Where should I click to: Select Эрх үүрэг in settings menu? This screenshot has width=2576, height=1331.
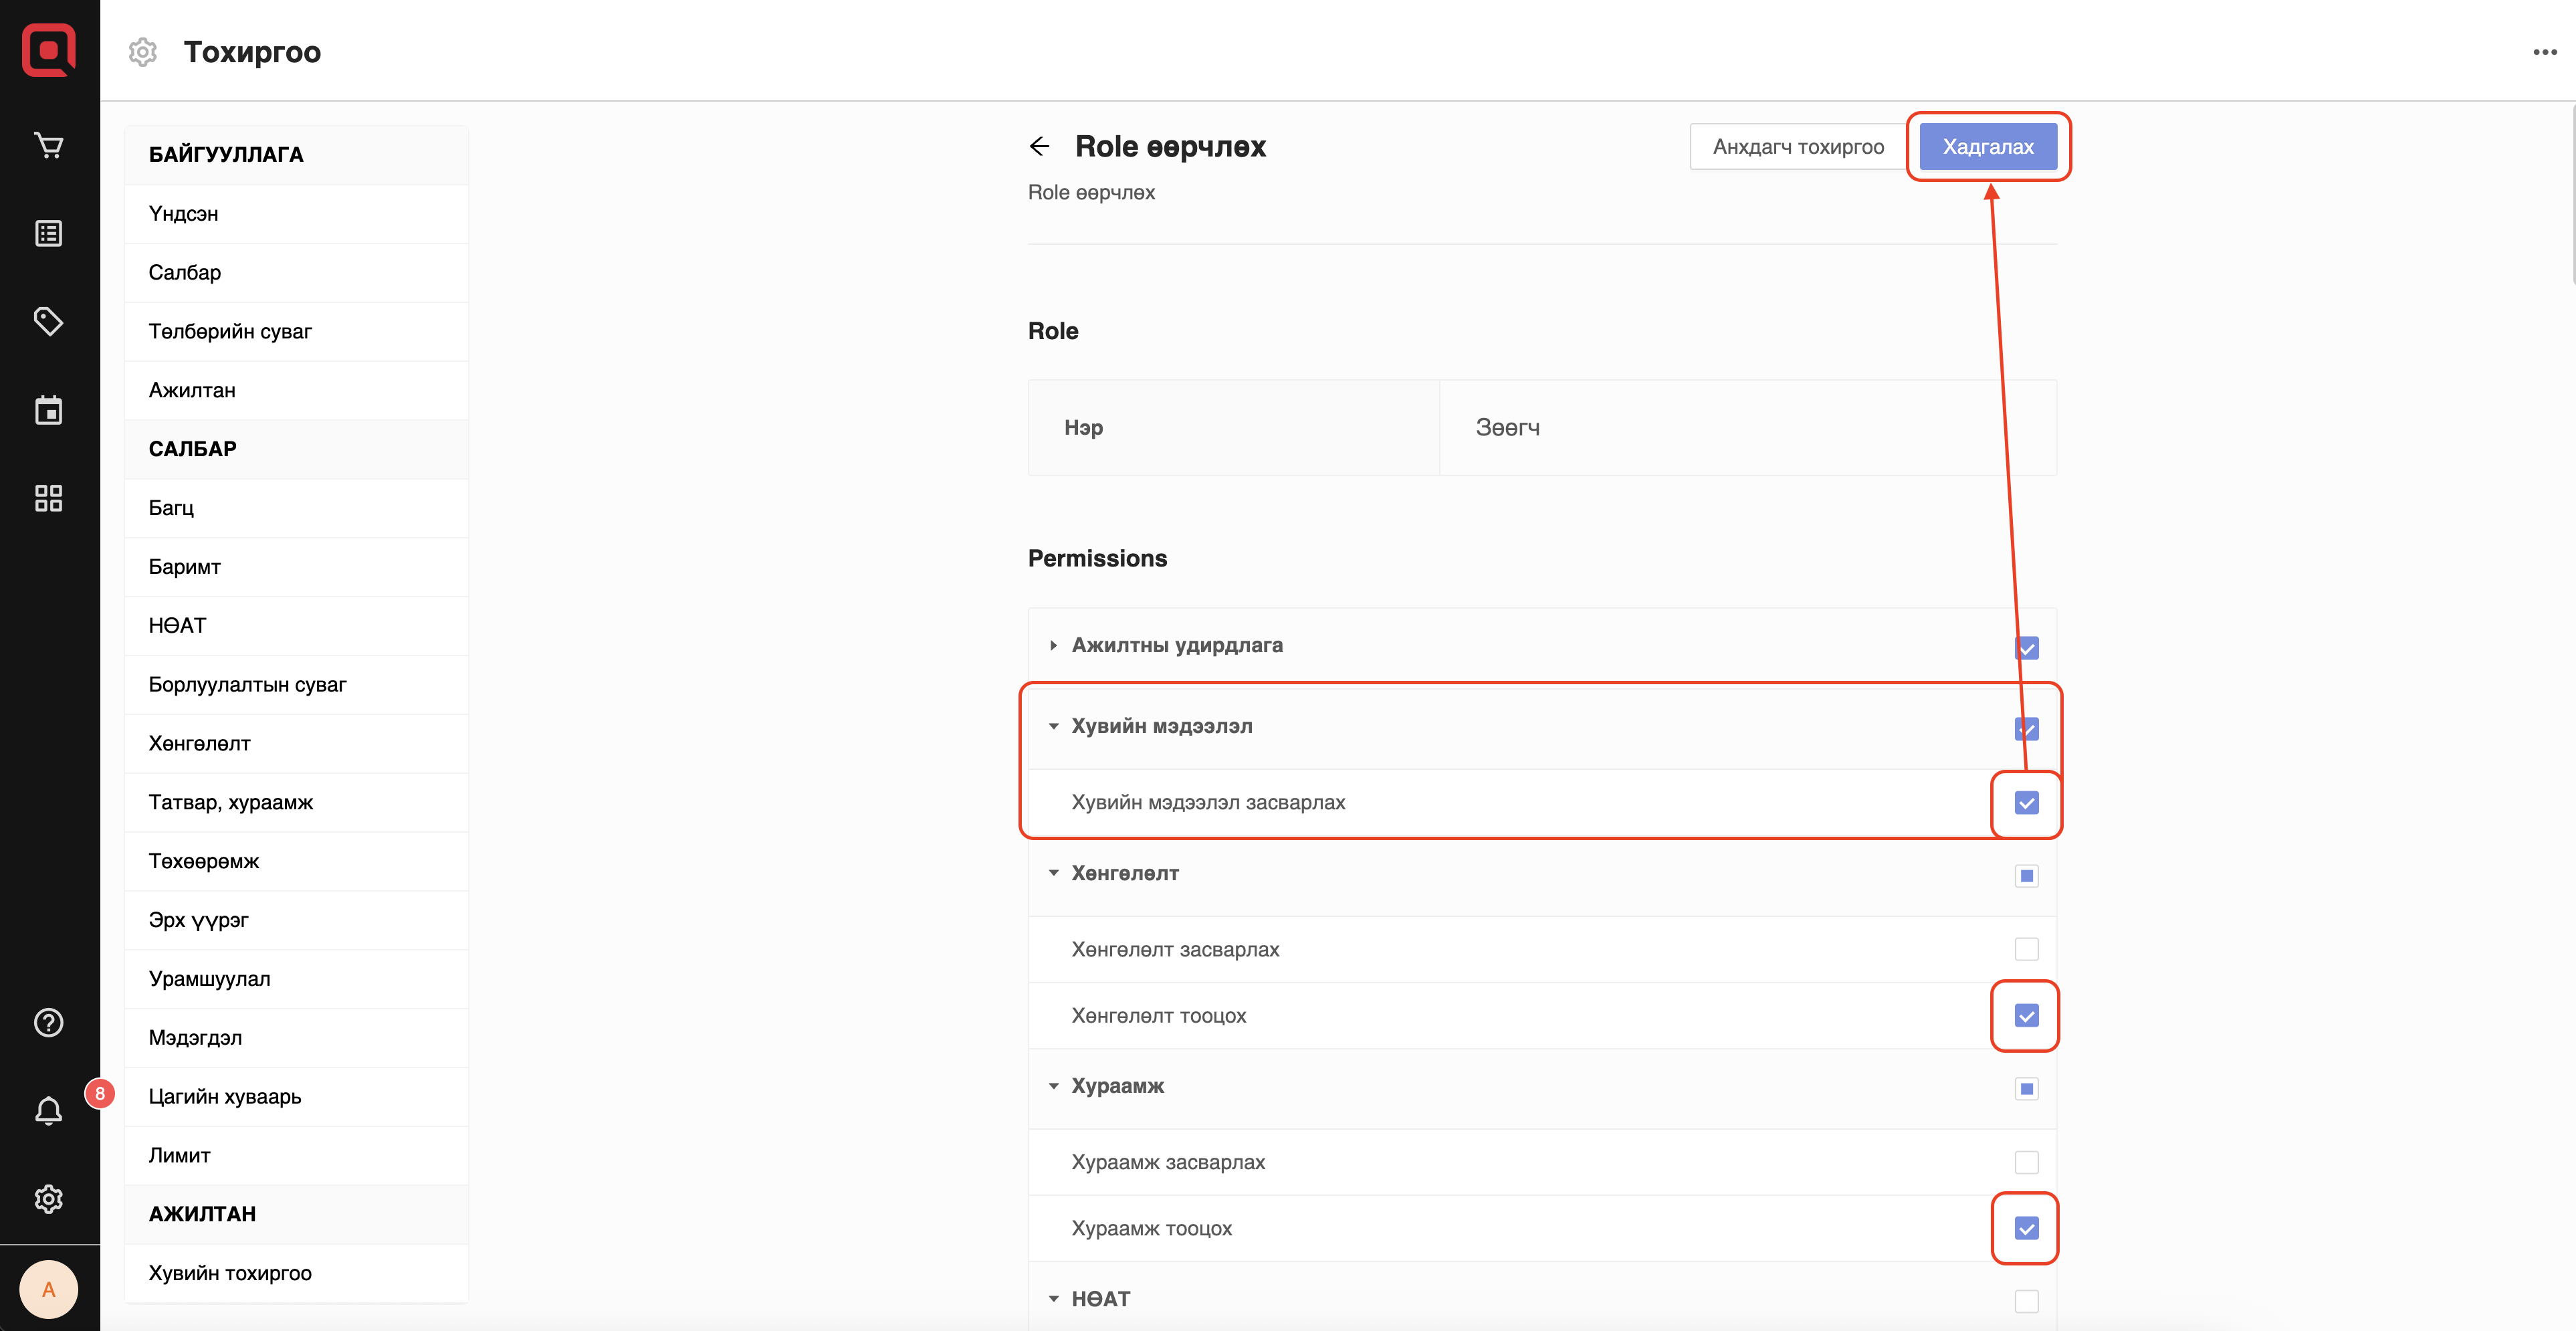(x=198, y=920)
